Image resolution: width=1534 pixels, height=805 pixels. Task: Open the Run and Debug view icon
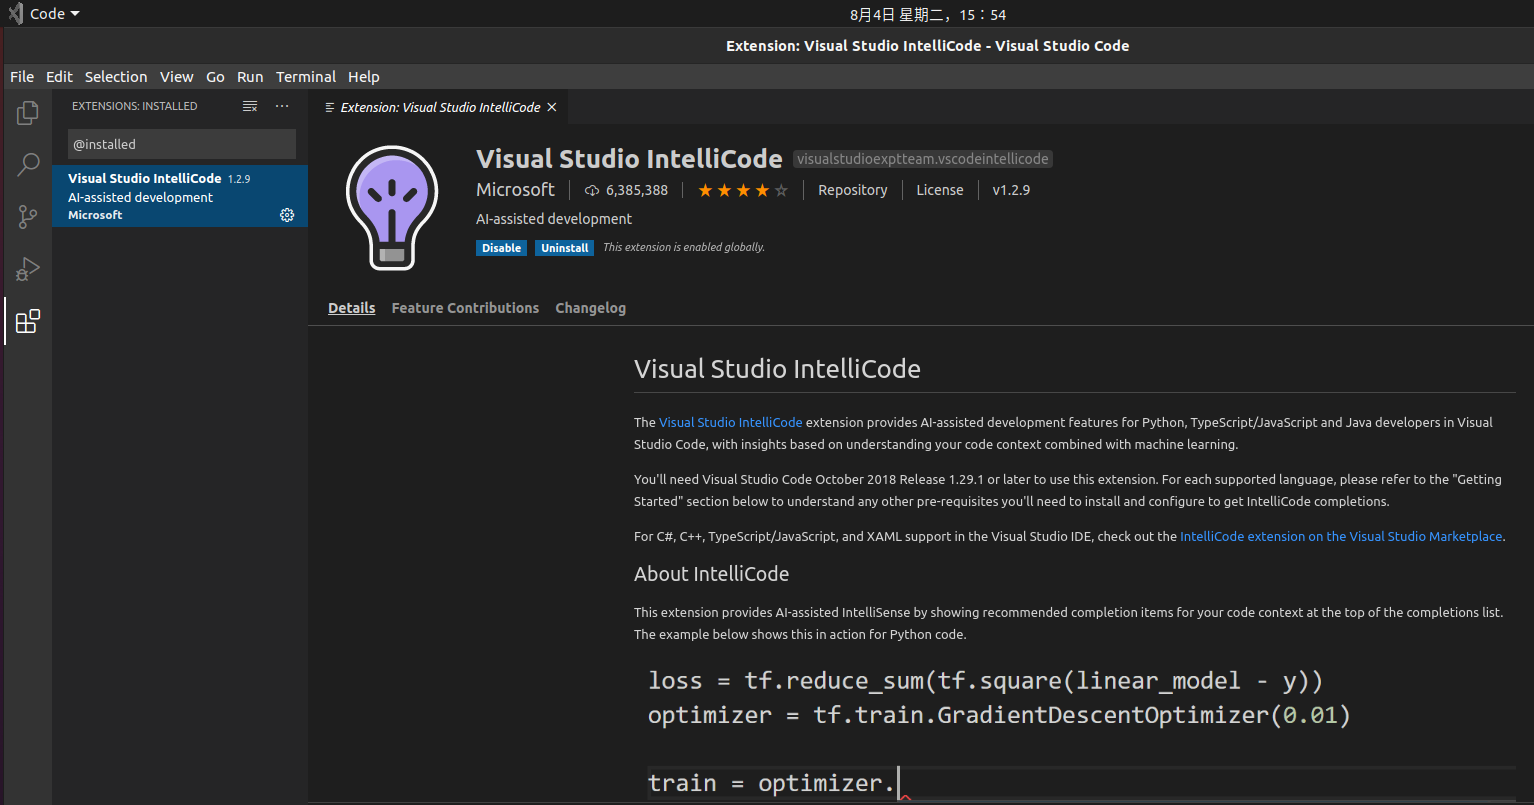[28, 269]
